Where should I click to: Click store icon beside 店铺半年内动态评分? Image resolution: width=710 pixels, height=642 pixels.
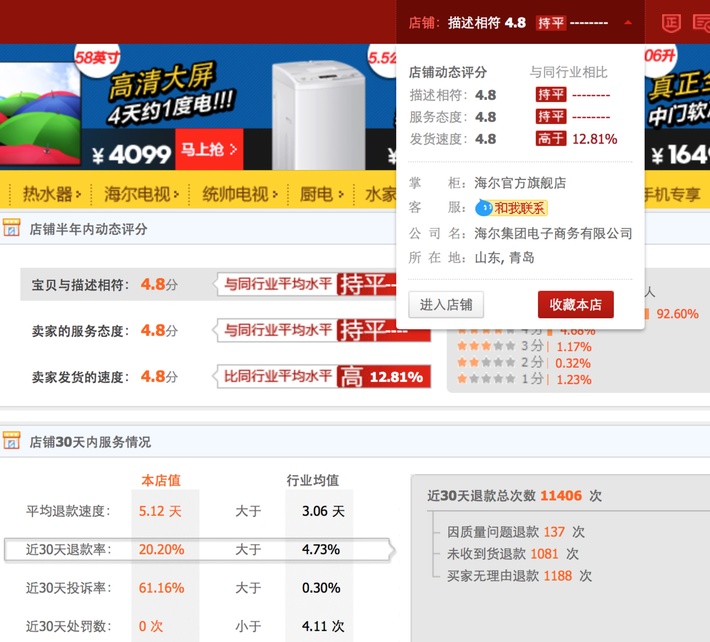(x=11, y=228)
